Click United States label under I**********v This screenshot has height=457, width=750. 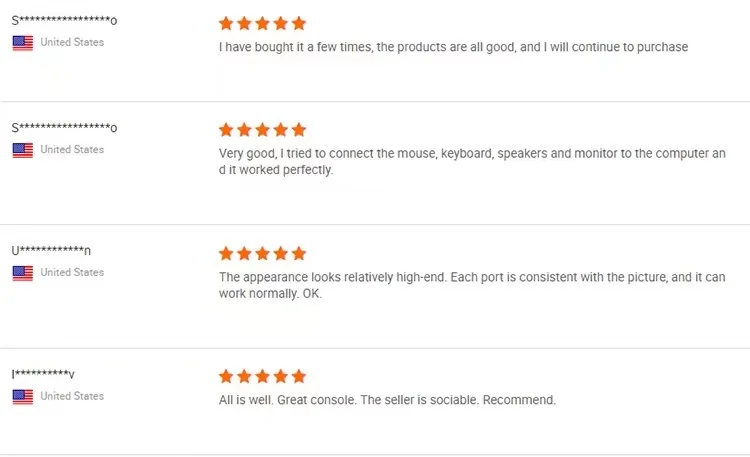tap(72, 396)
